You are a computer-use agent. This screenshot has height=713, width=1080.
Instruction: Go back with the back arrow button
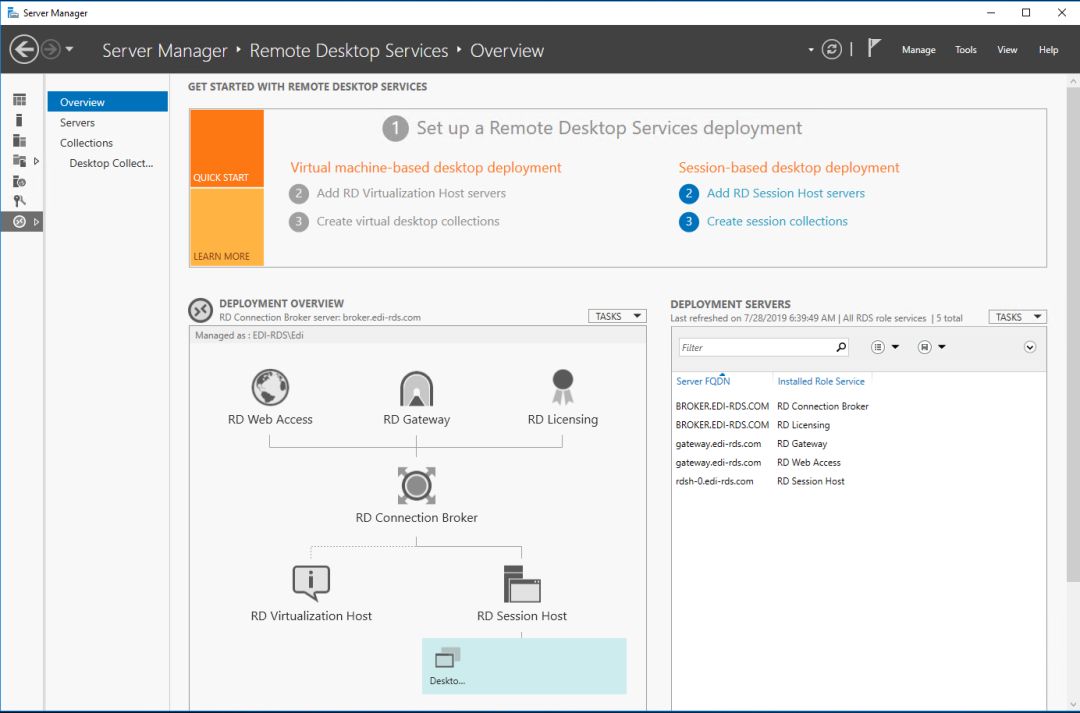pos(24,50)
